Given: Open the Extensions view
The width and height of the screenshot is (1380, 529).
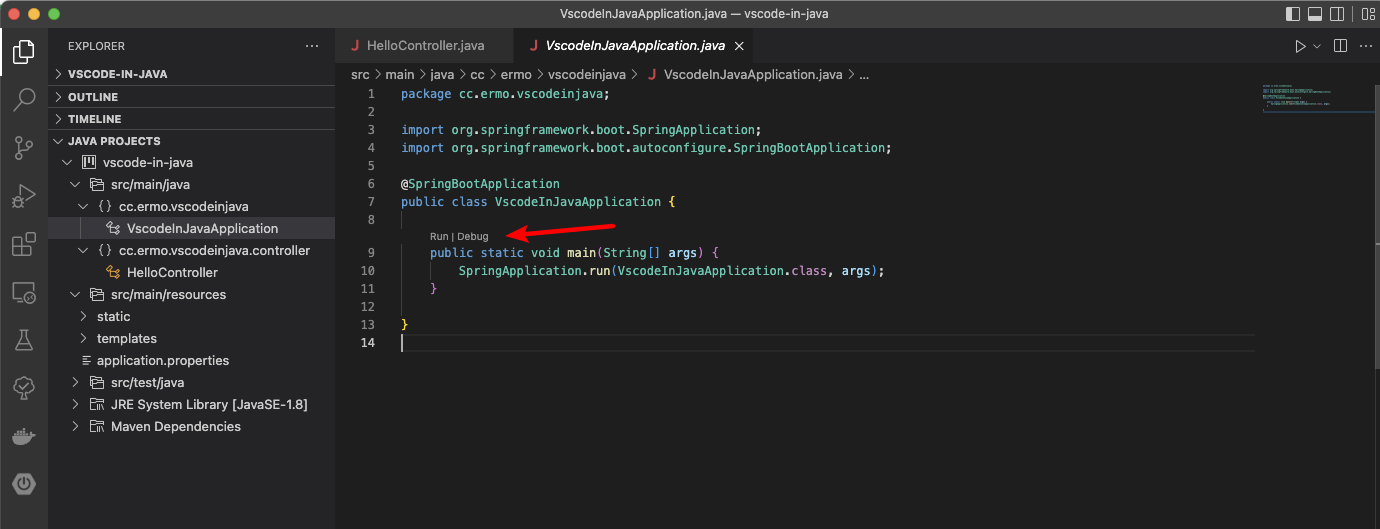Looking at the screenshot, I should click(24, 244).
